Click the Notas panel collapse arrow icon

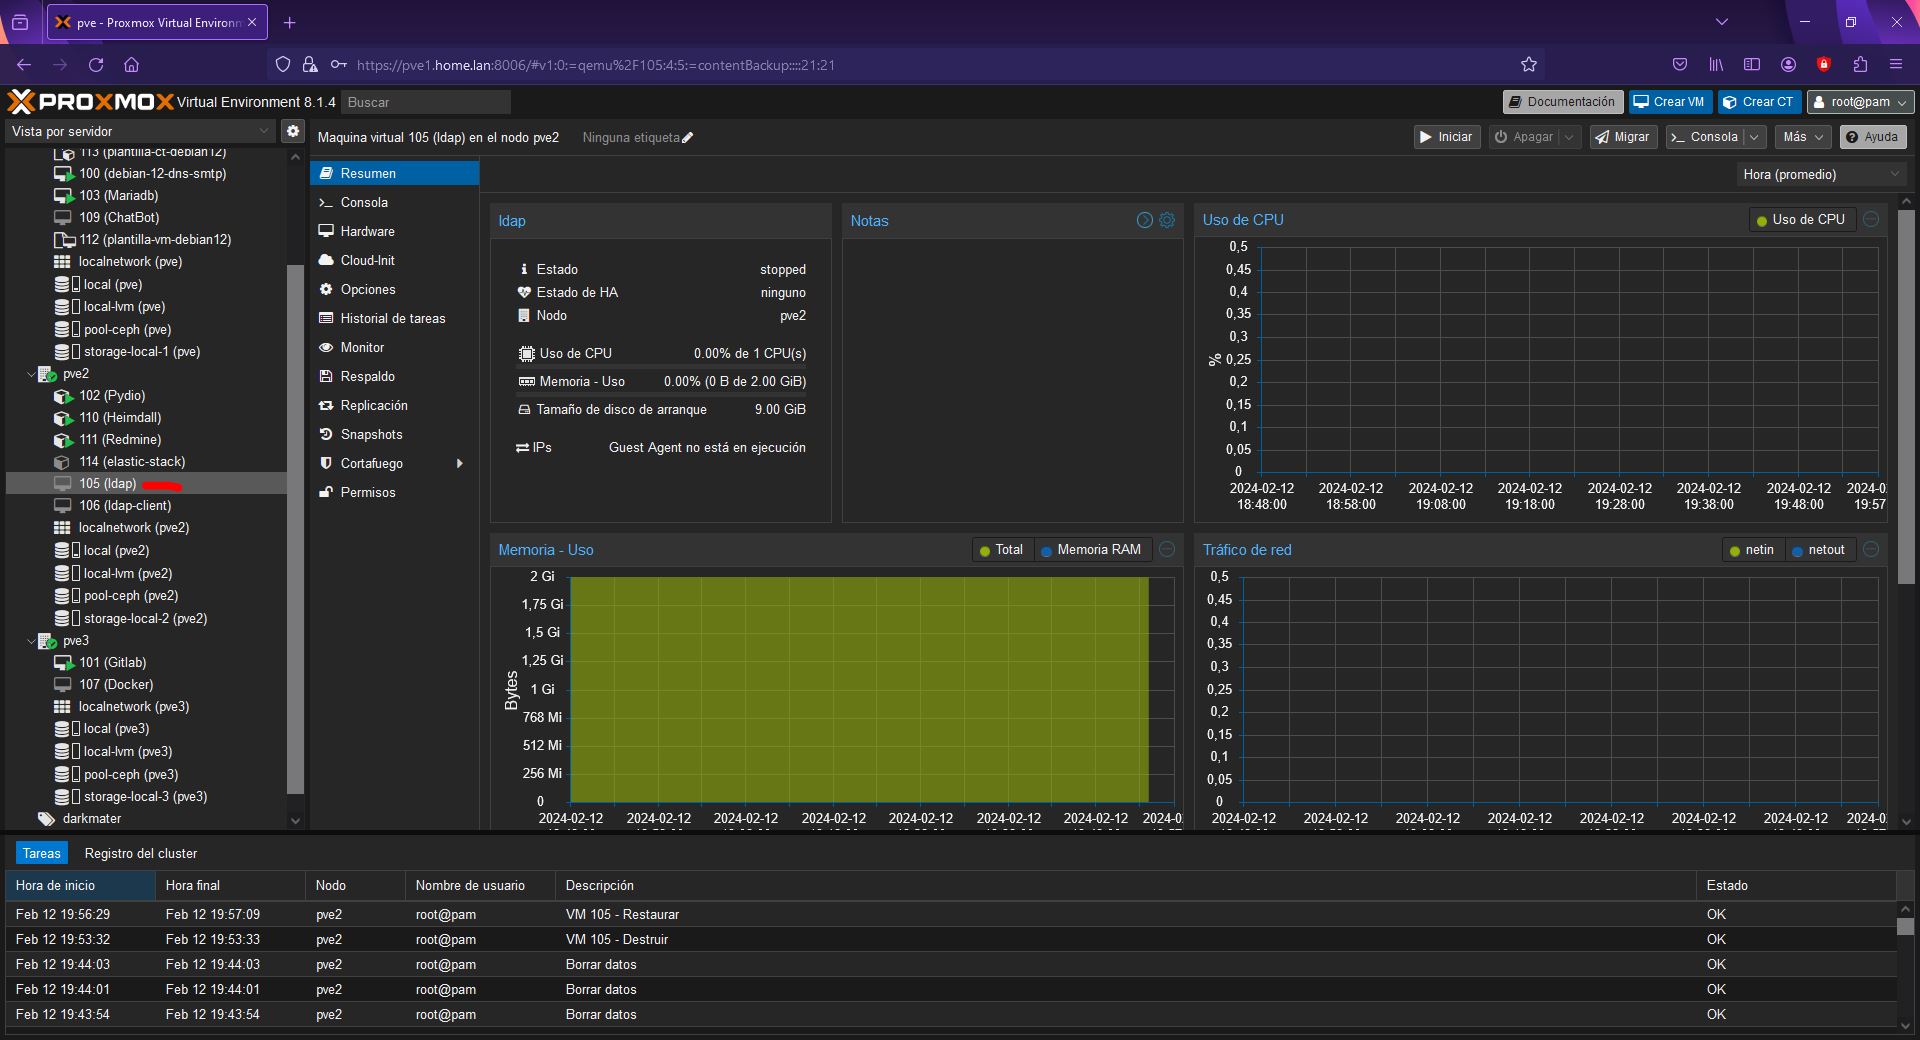(1145, 220)
